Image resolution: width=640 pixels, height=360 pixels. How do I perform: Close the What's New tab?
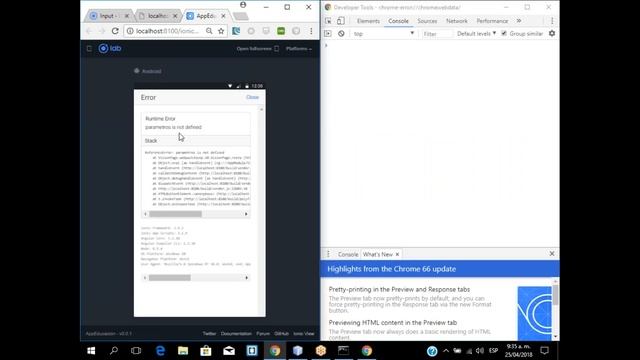[x=397, y=254]
